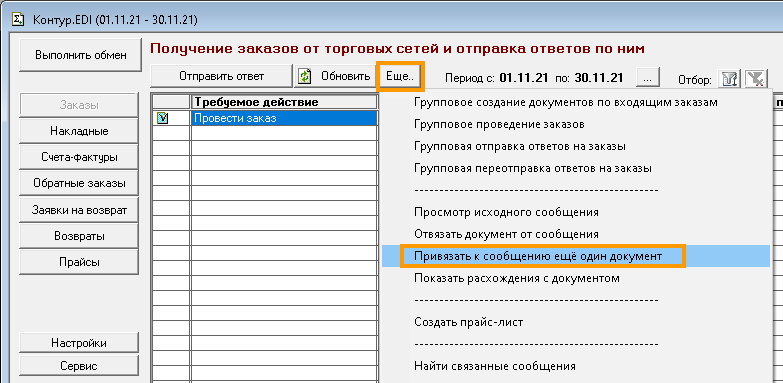Select the disabled Заказы section button

click(79, 105)
